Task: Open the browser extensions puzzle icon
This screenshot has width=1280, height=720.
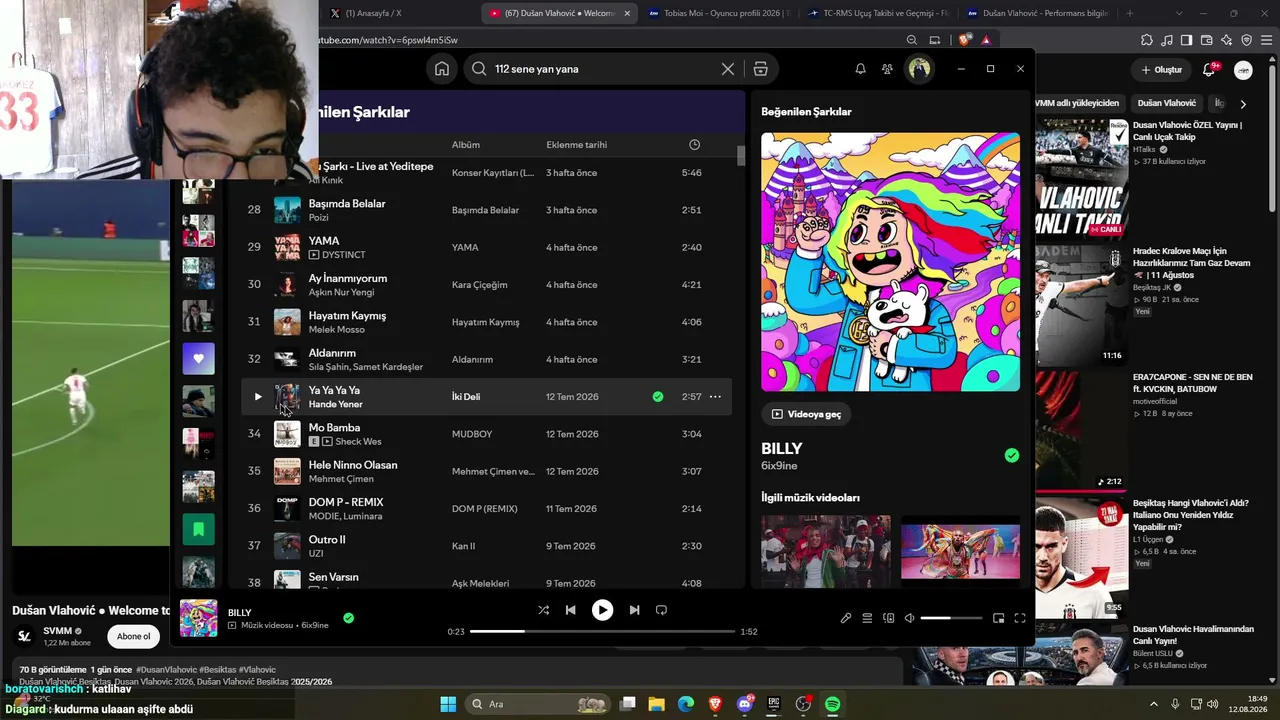Action: coord(1147,40)
